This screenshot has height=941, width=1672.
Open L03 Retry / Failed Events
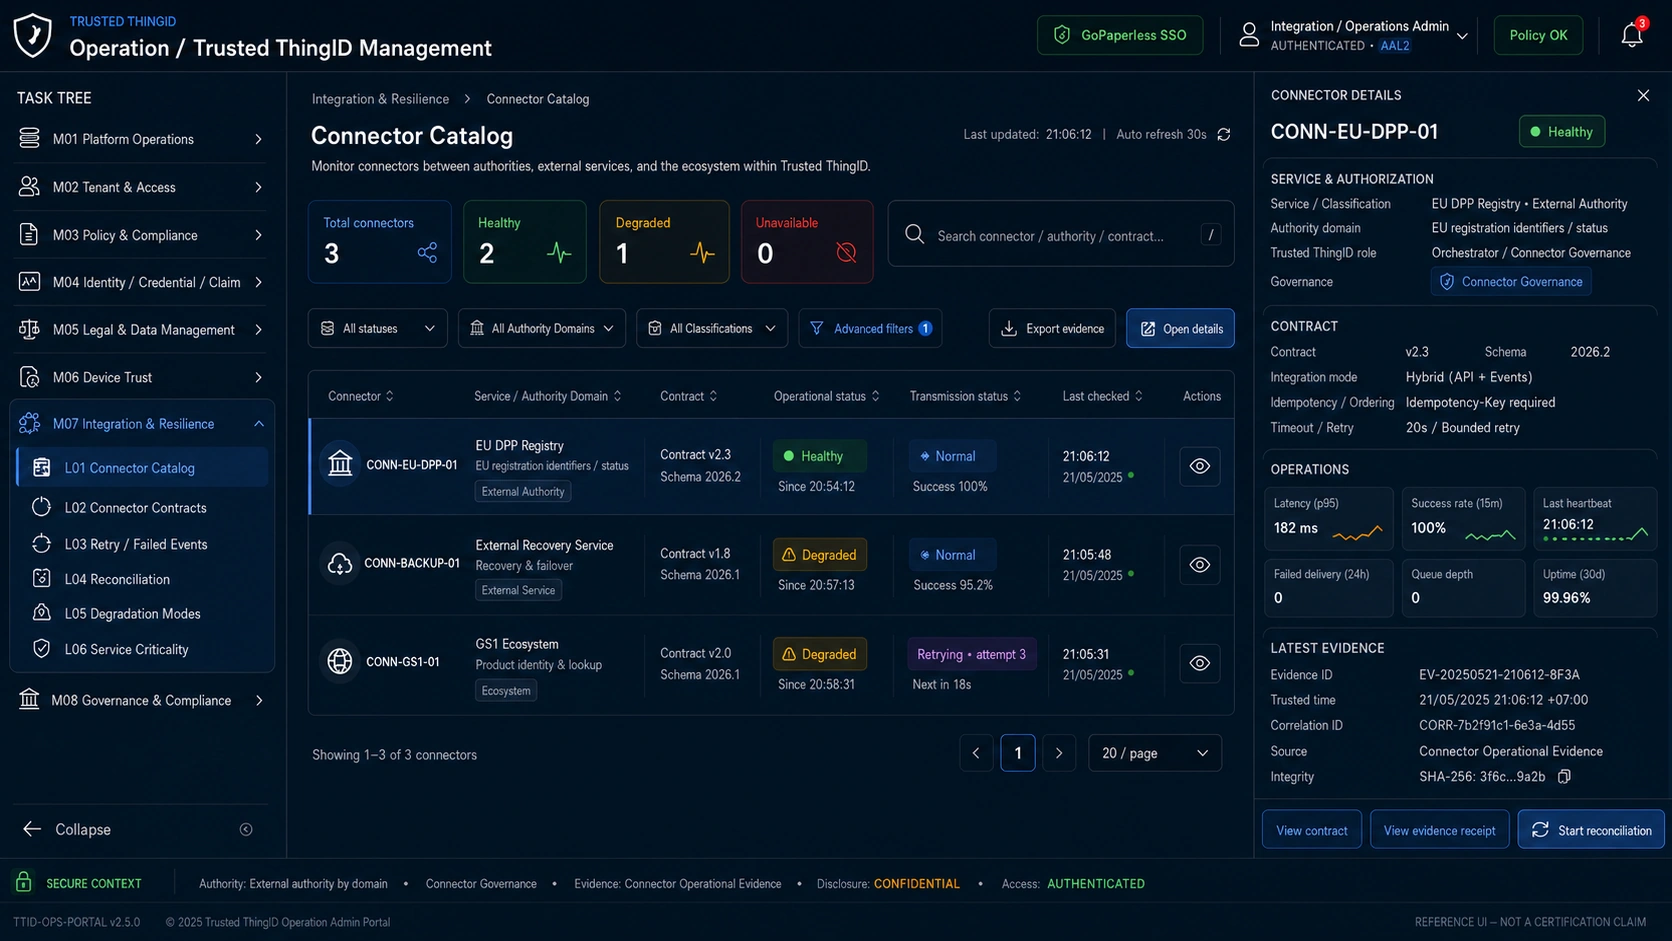(x=142, y=544)
